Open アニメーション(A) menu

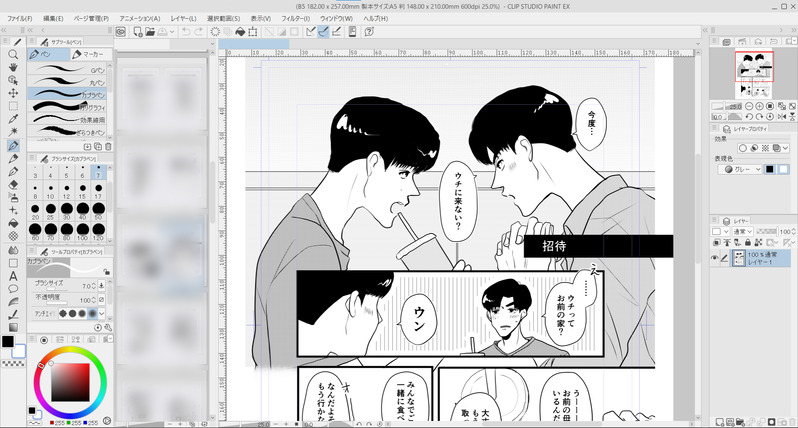139,18
